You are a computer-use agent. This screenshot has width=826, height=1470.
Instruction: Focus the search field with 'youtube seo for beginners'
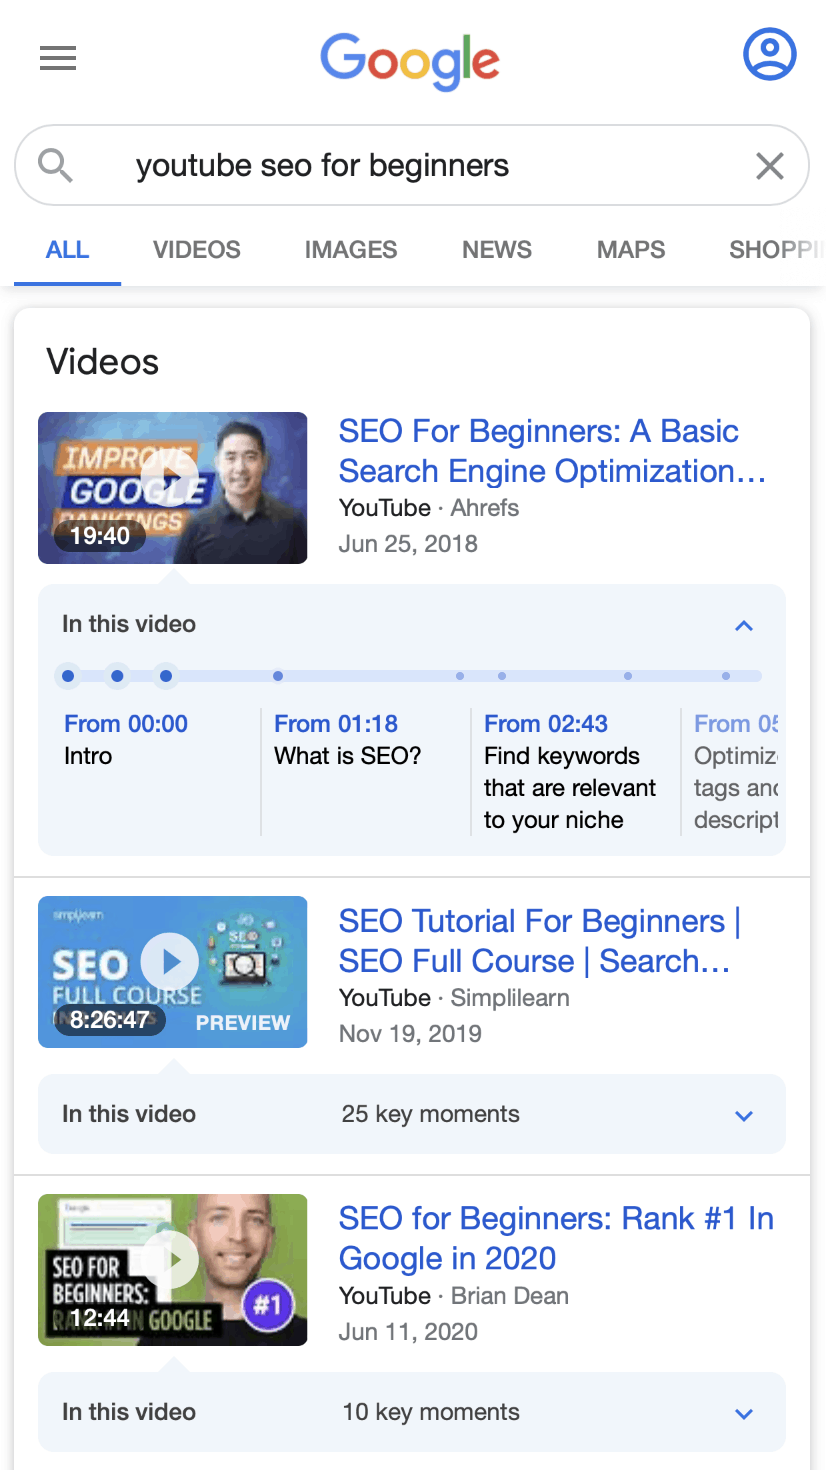(412, 165)
